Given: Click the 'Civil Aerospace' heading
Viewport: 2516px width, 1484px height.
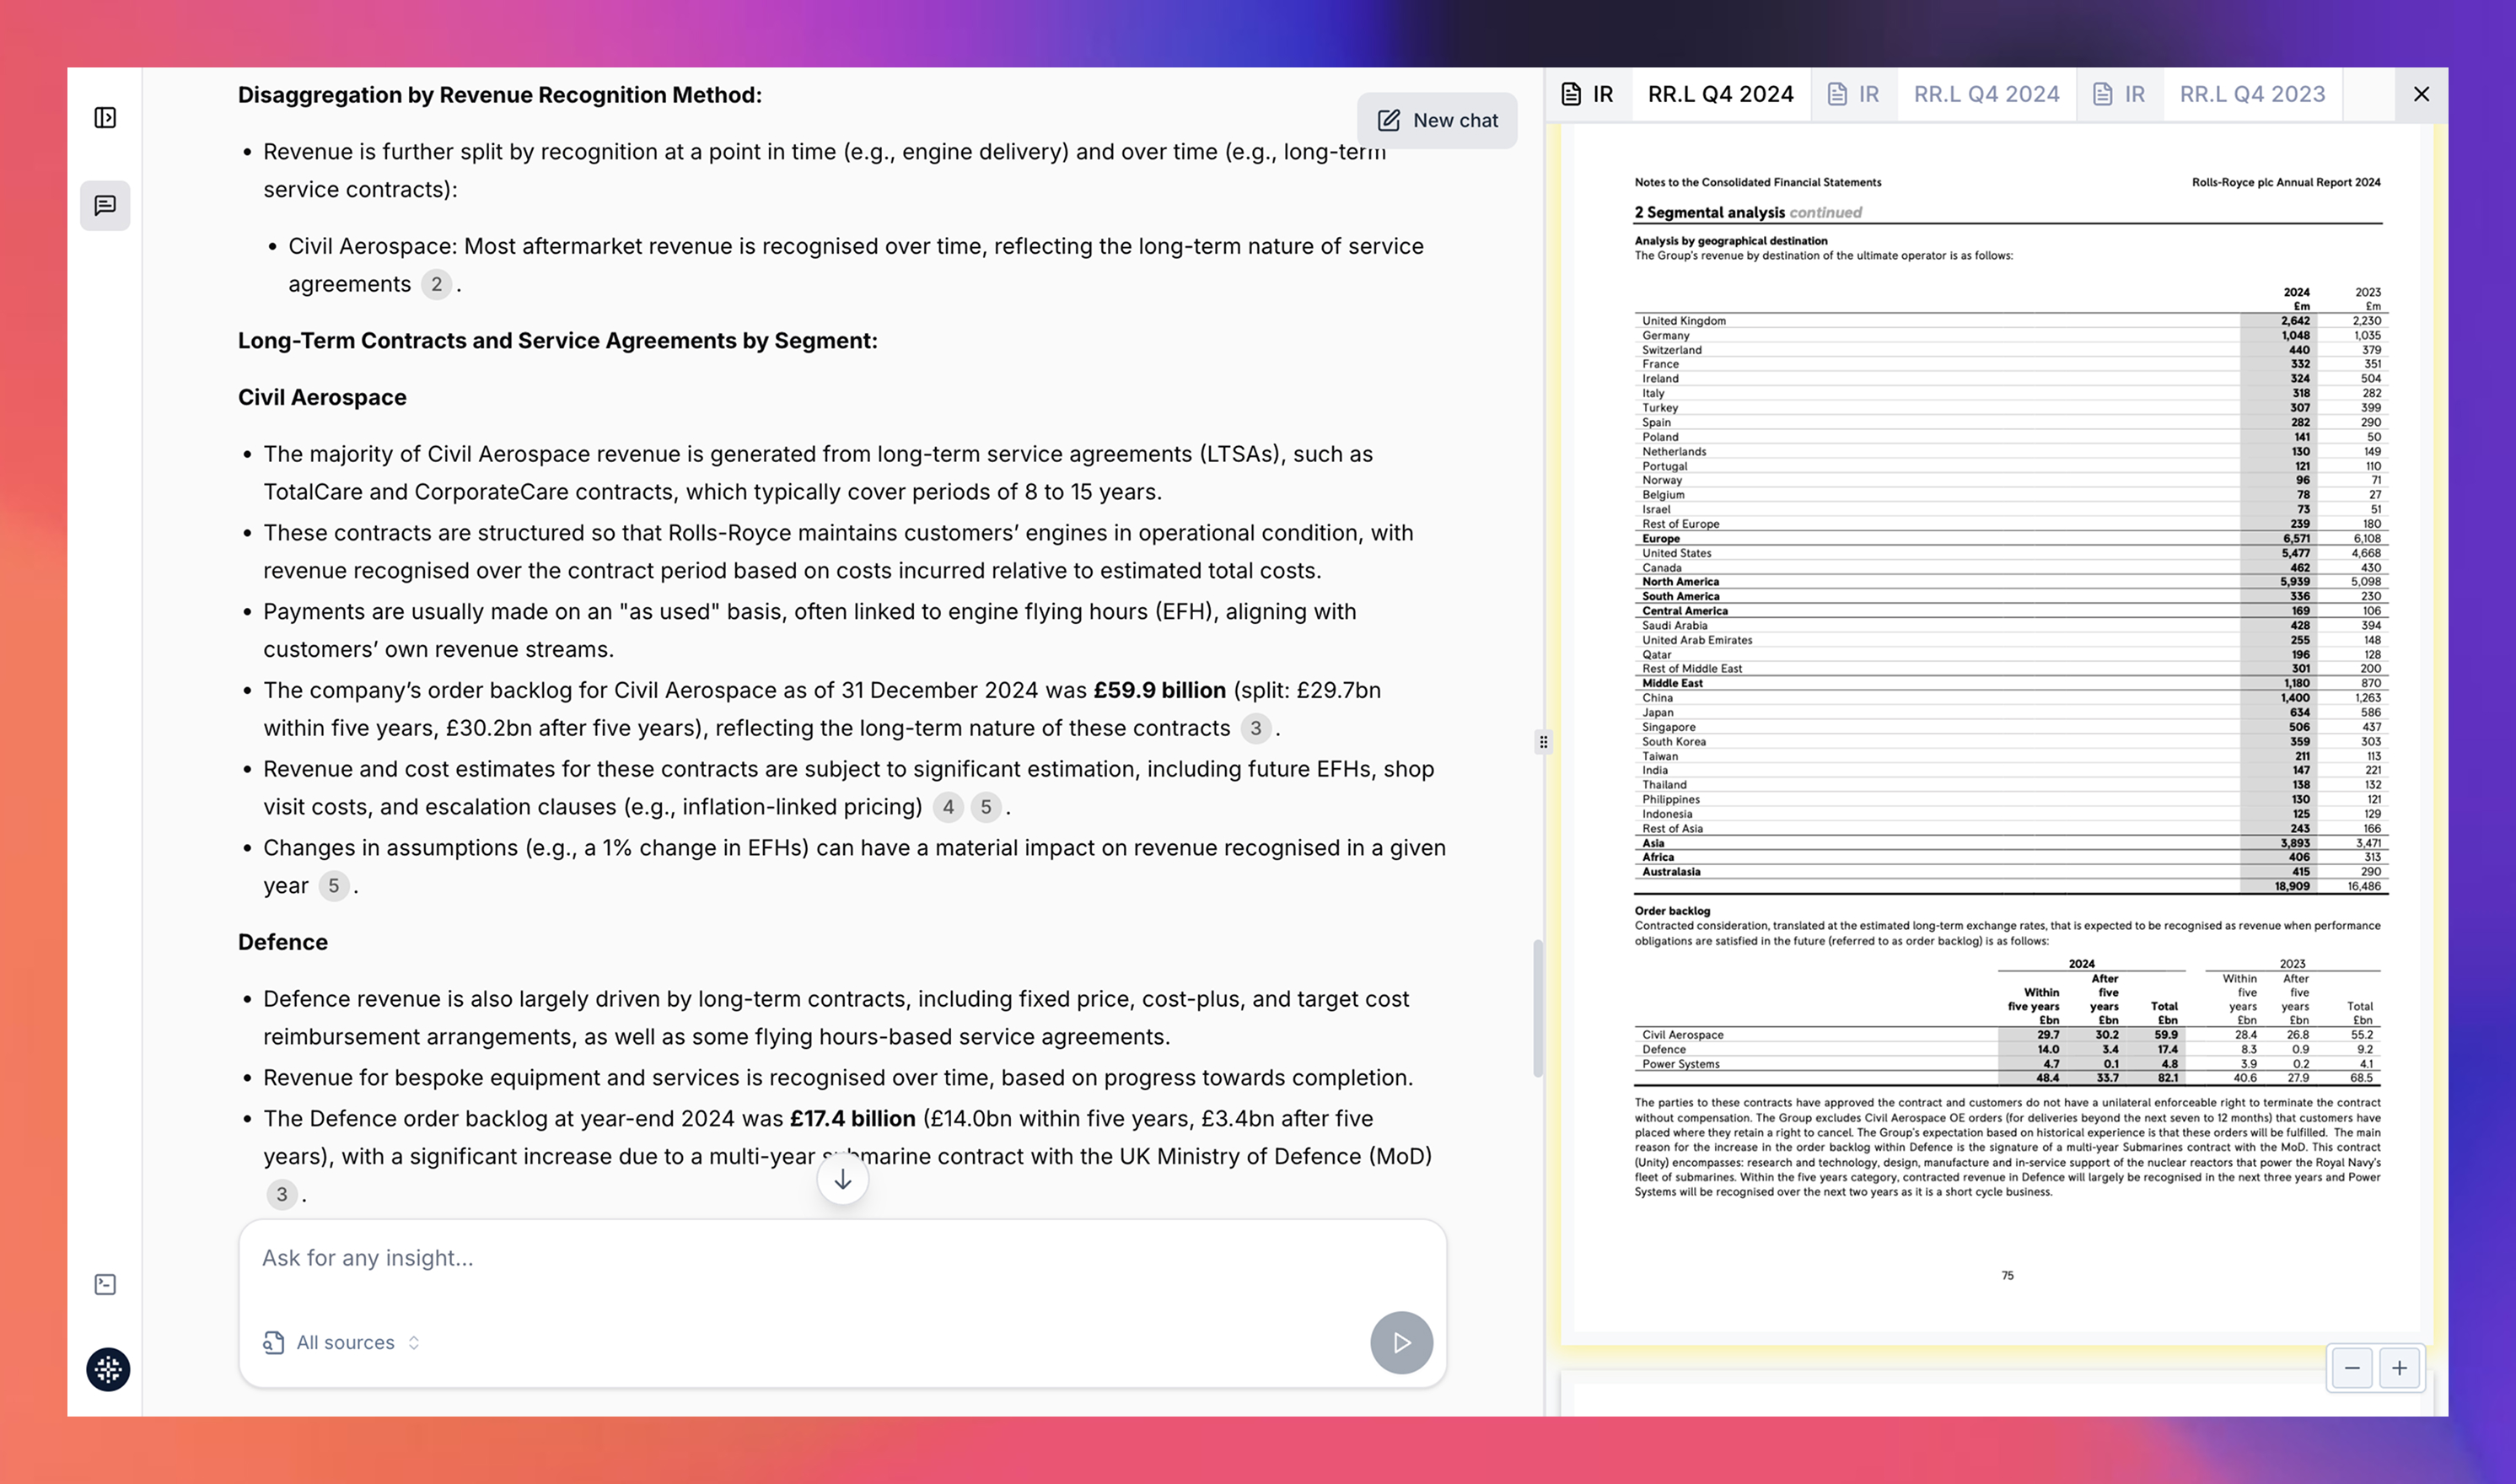Looking at the screenshot, I should pyautogui.click(x=322, y=397).
